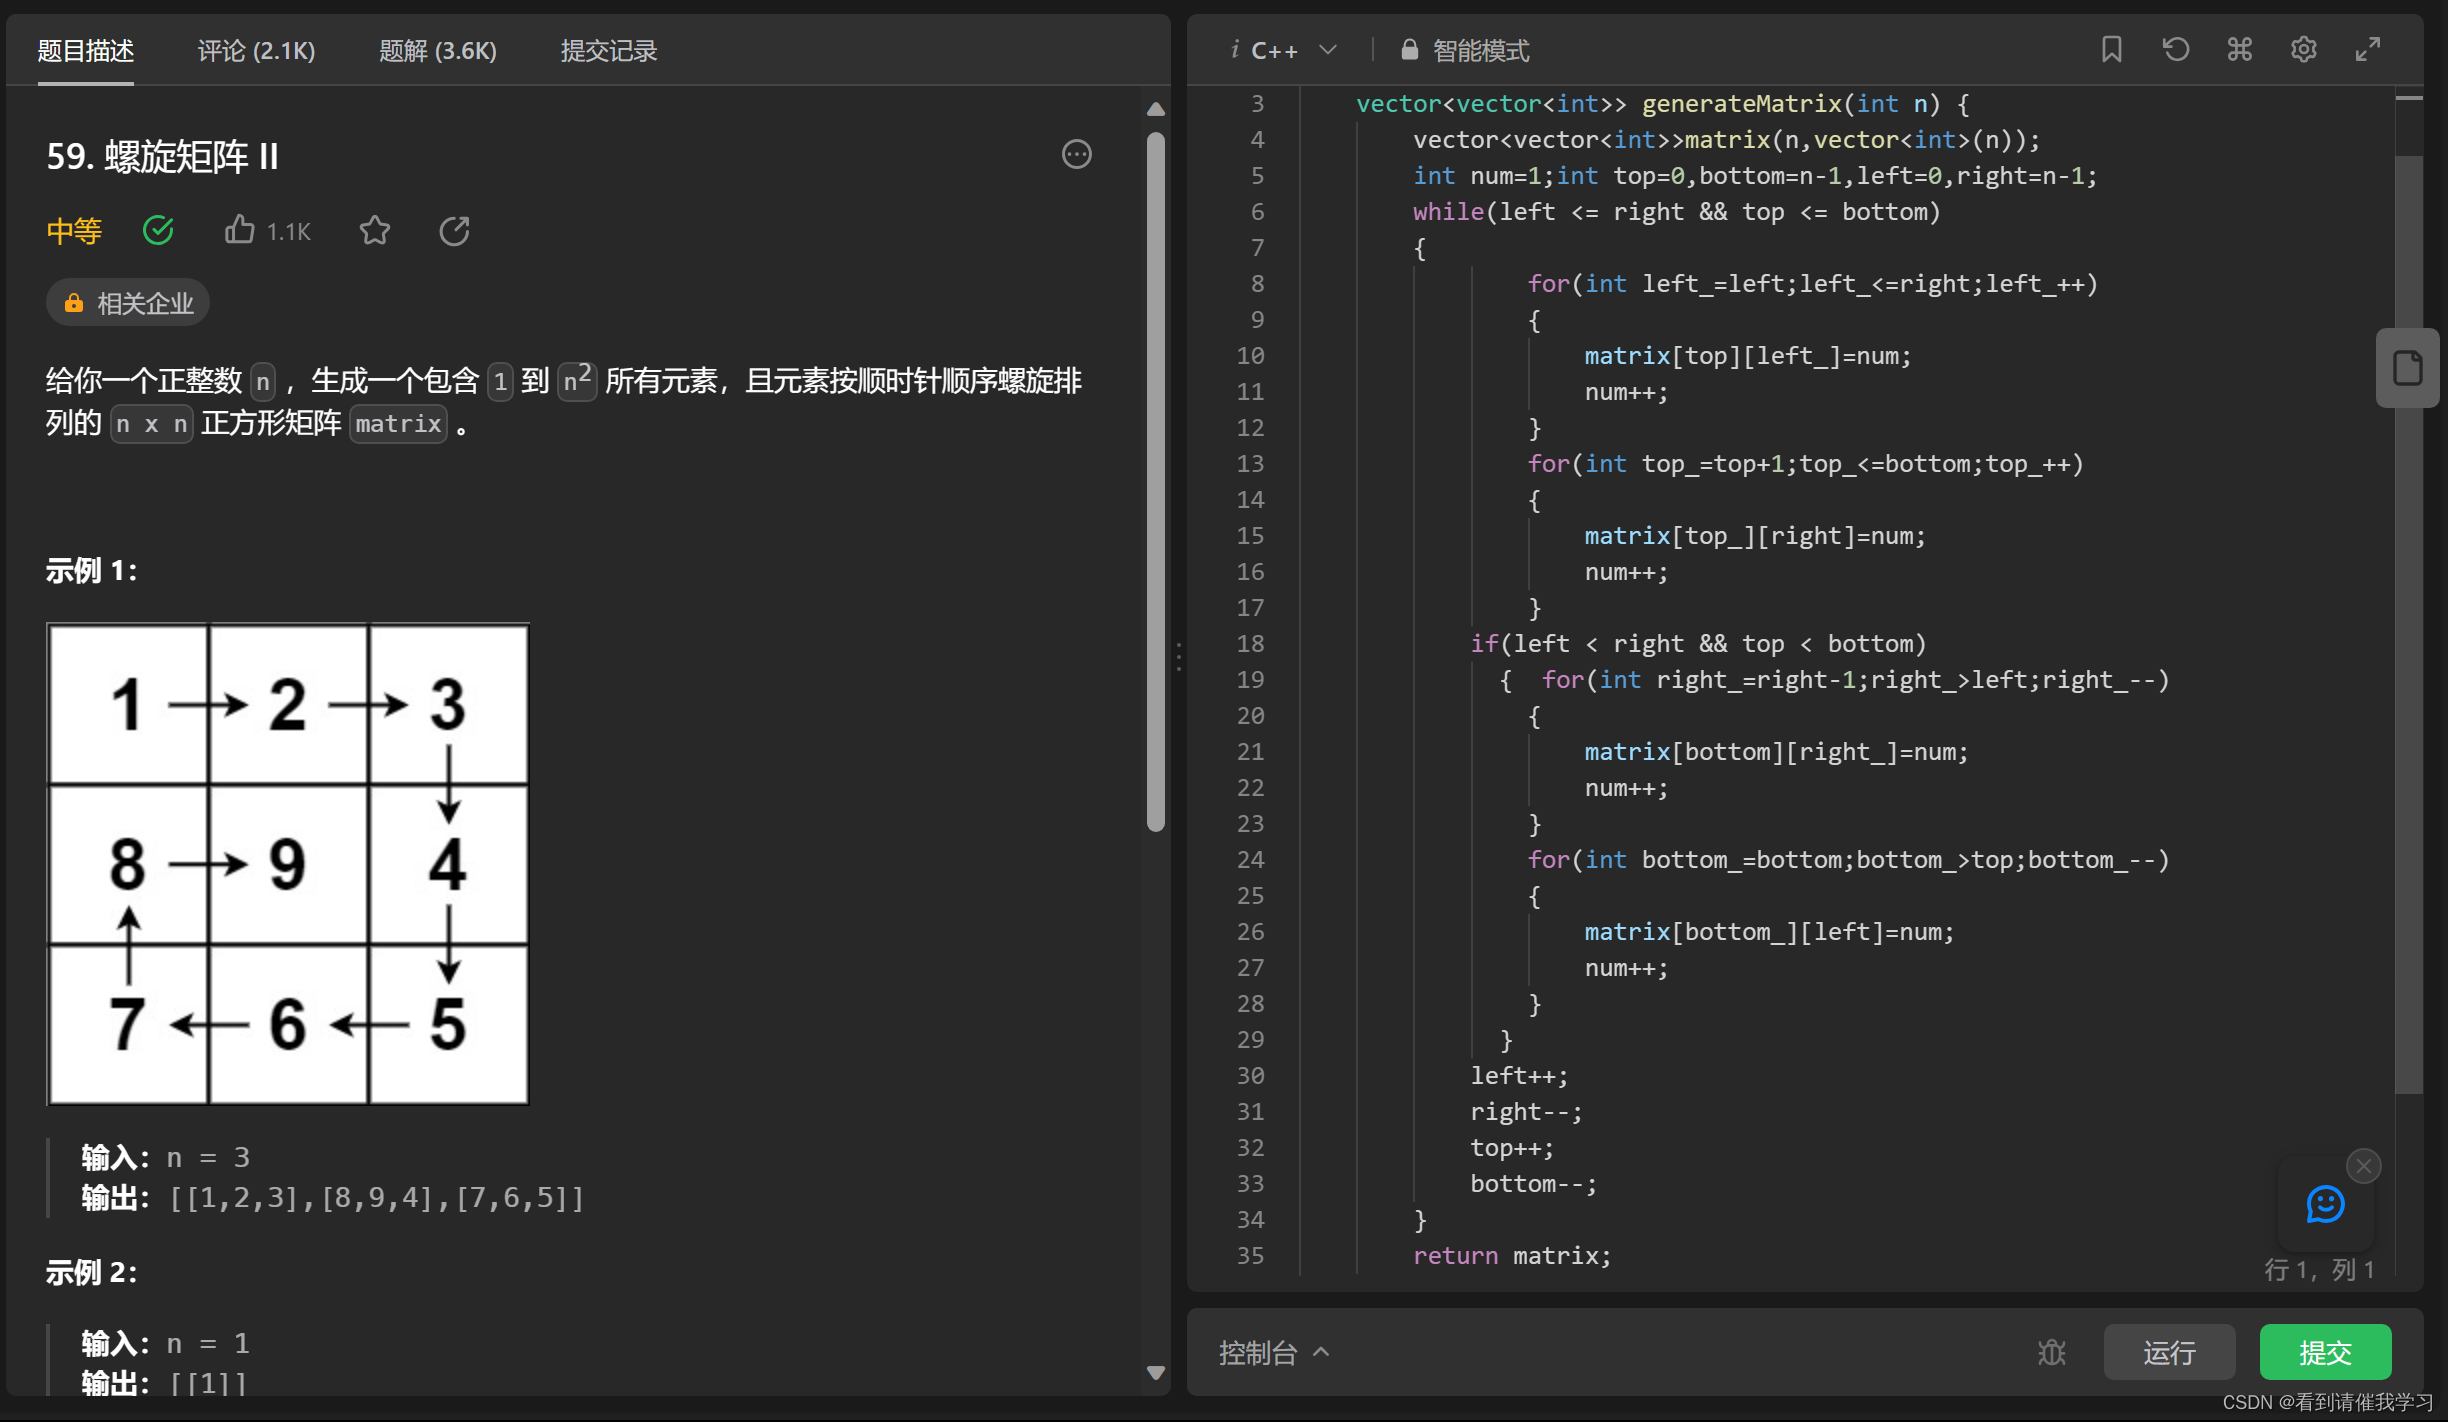Click the bookmark icon in editor toolbar
Image resolution: width=2448 pixels, height=1422 pixels.
[x=2111, y=50]
